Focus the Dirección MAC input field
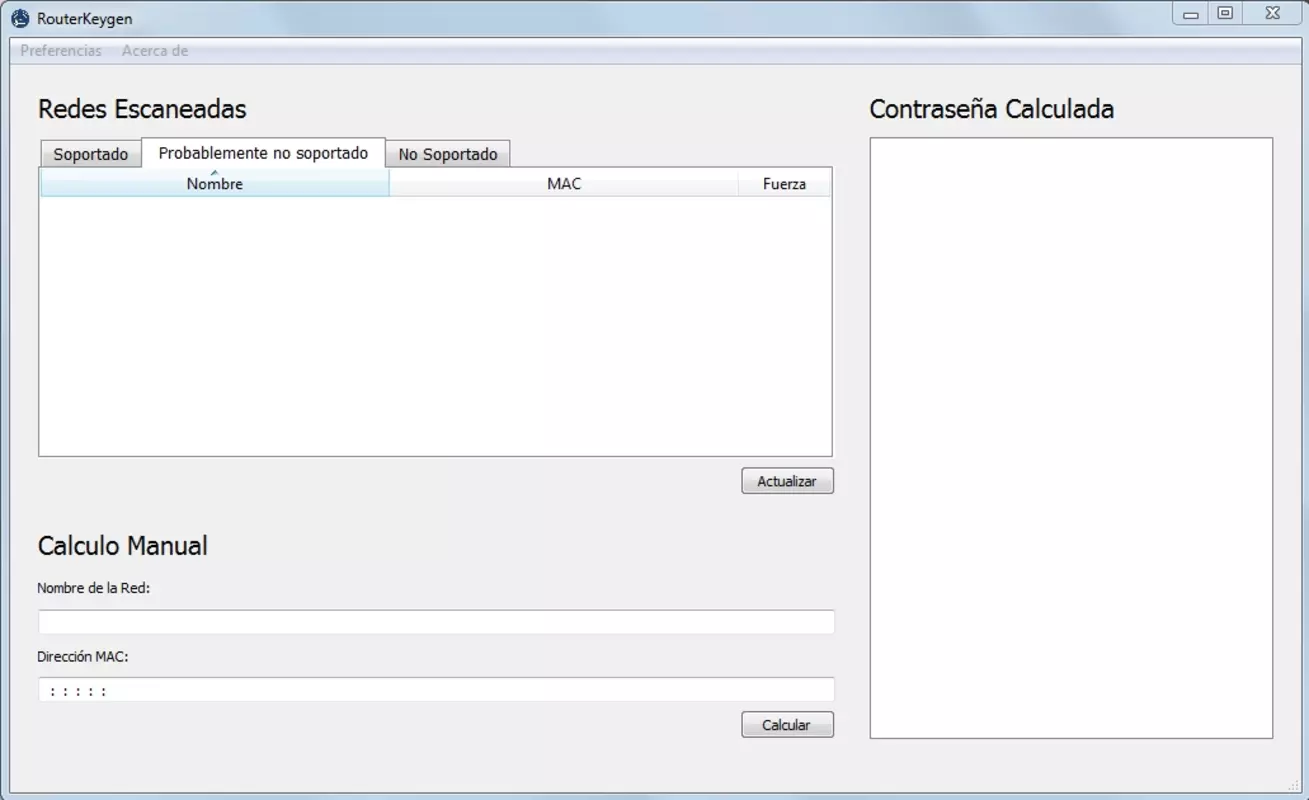The image size is (1309, 800). (x=436, y=690)
